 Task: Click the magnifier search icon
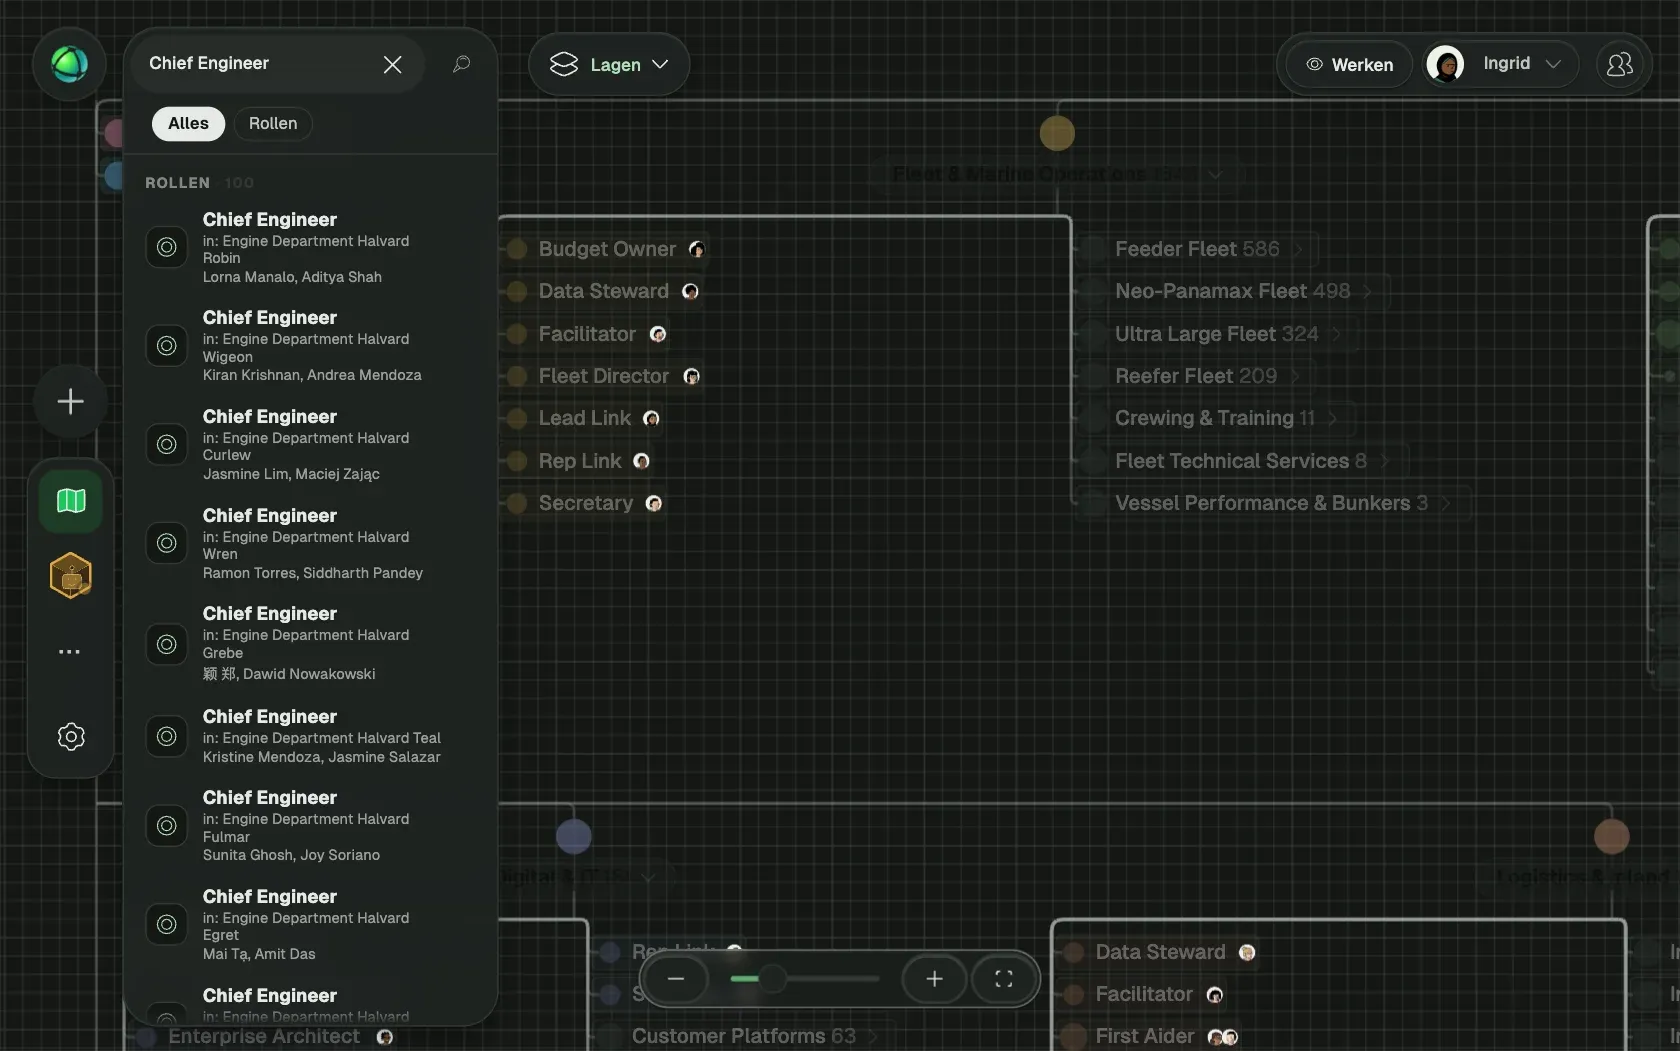[x=461, y=64]
